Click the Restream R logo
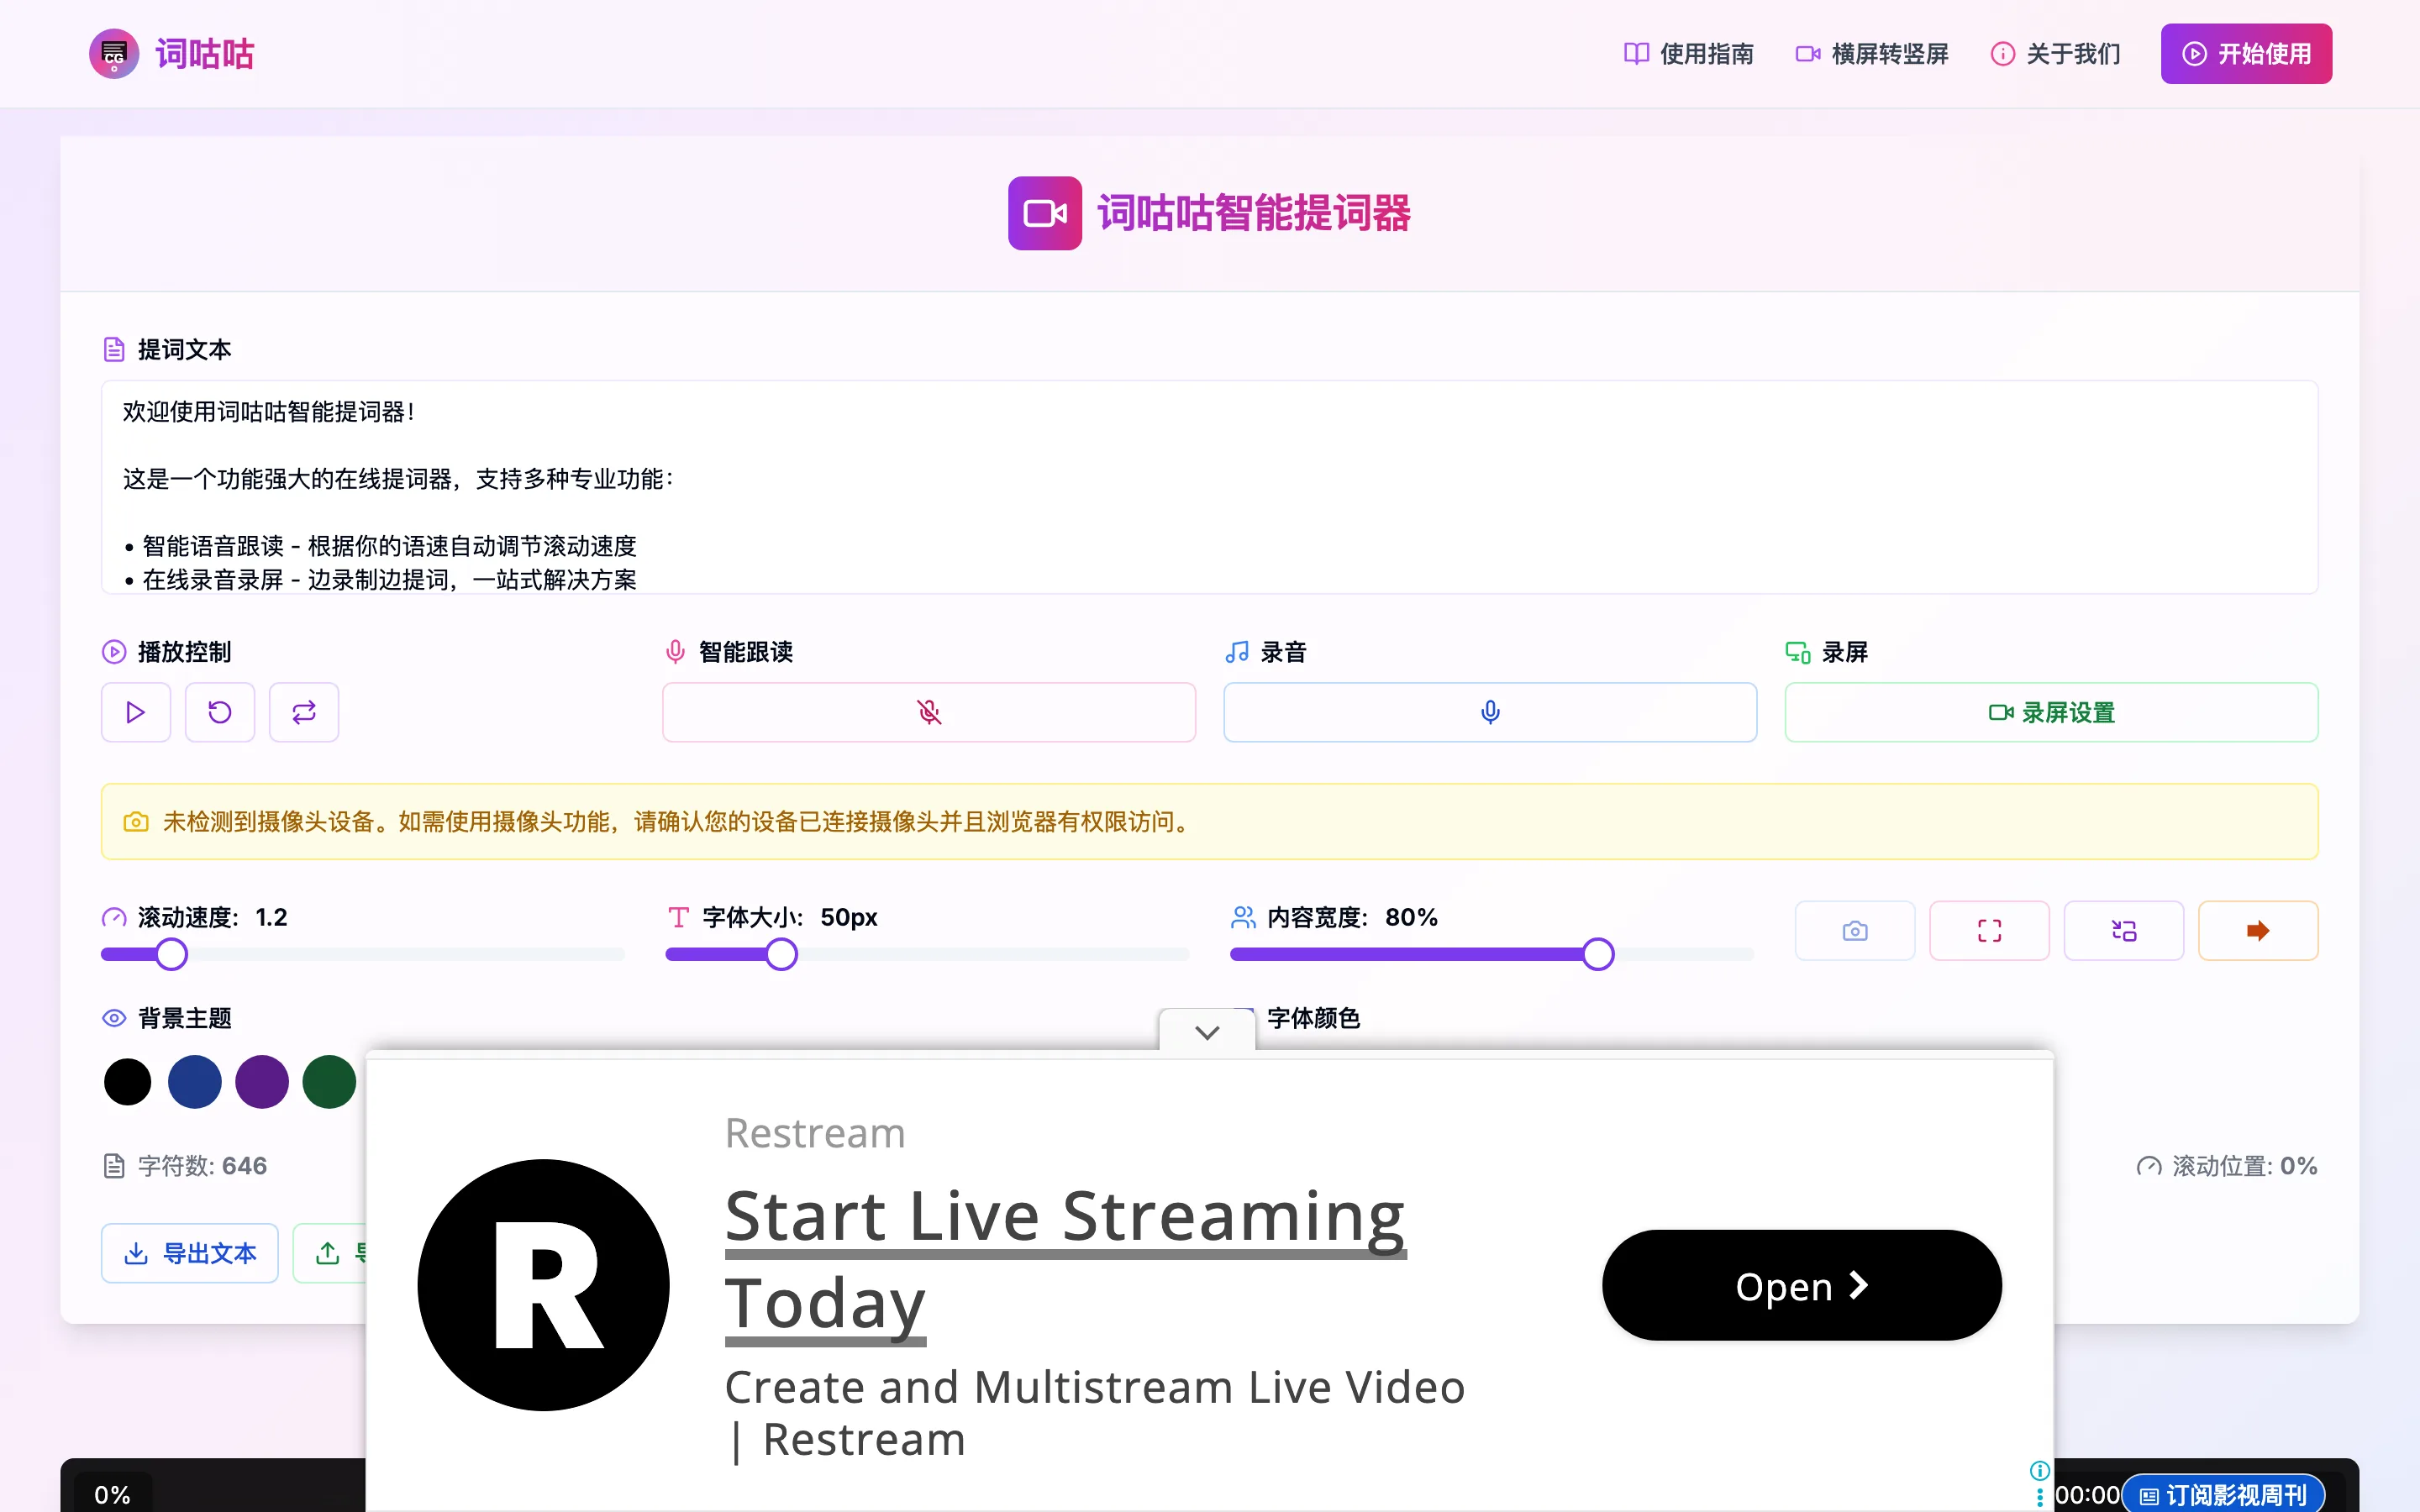The width and height of the screenshot is (2420, 1512). [544, 1285]
